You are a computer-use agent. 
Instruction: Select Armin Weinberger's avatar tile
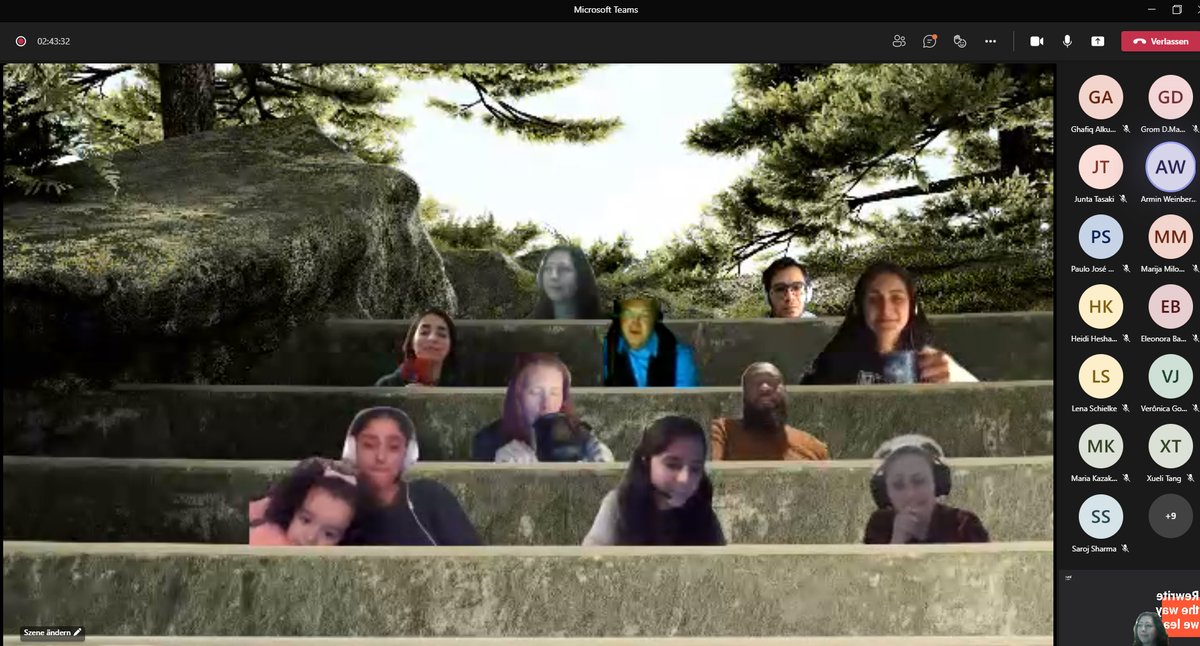coord(1169,167)
